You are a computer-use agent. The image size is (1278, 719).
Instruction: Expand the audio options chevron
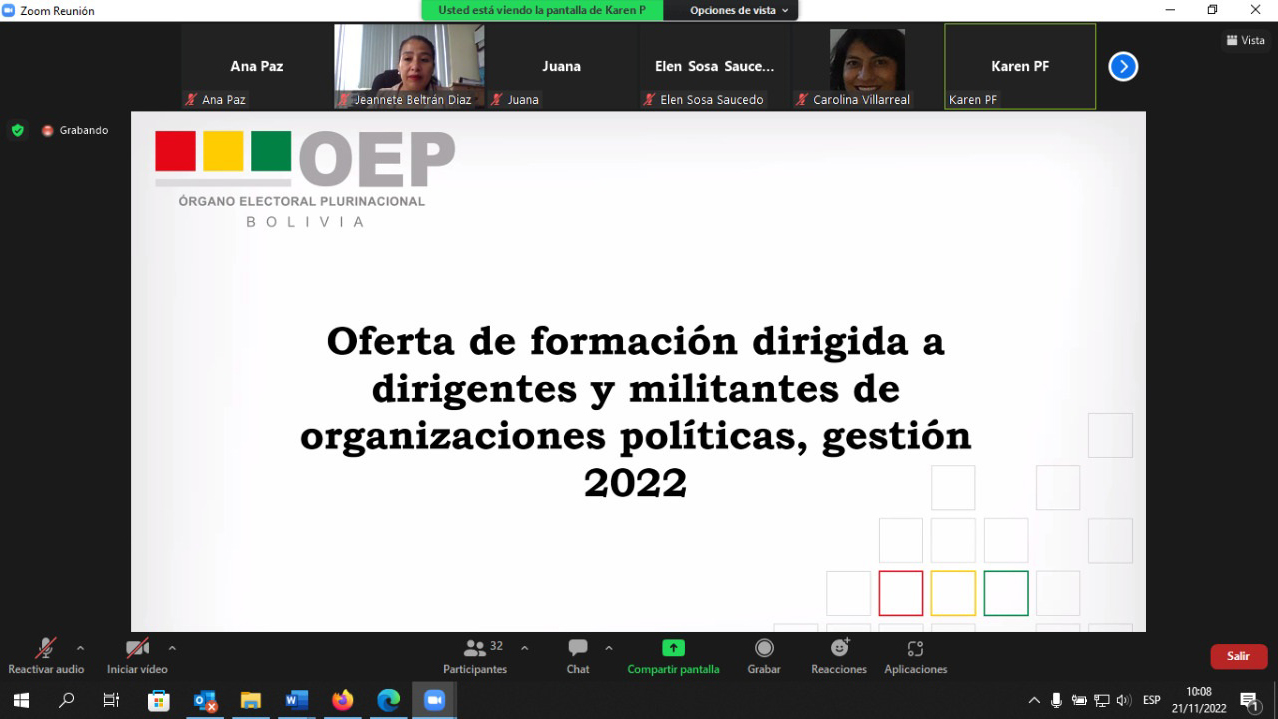81,648
